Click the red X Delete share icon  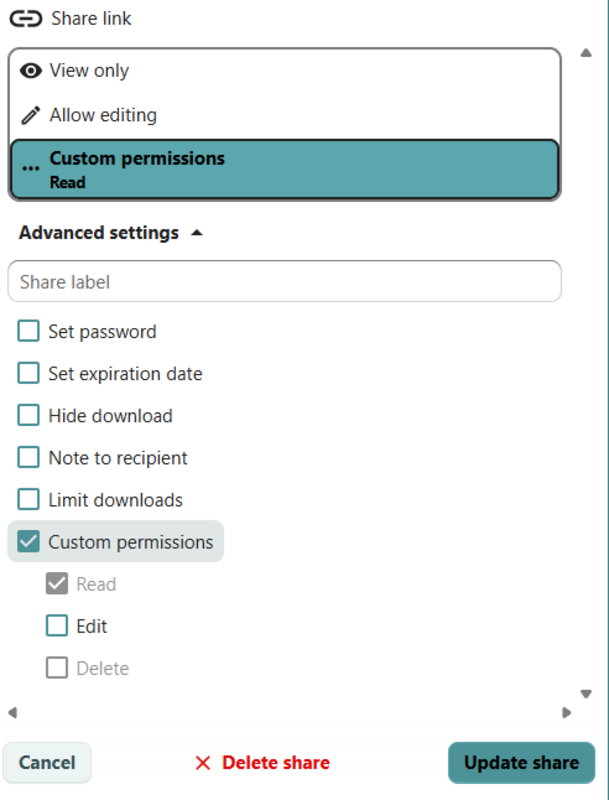tap(203, 763)
